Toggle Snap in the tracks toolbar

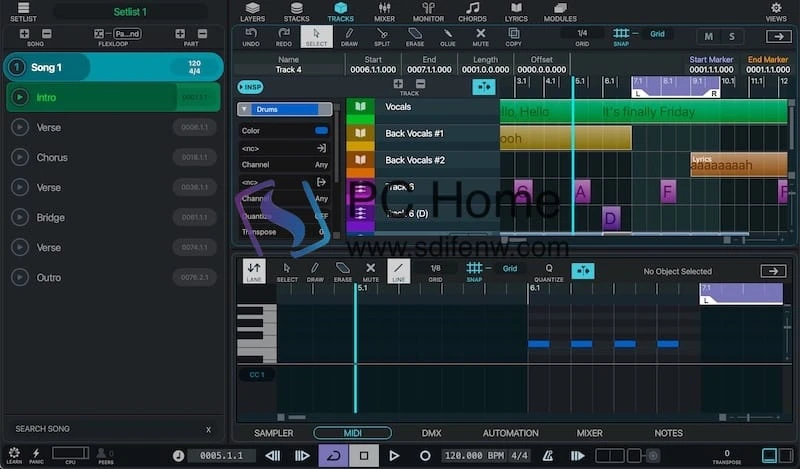click(x=621, y=37)
